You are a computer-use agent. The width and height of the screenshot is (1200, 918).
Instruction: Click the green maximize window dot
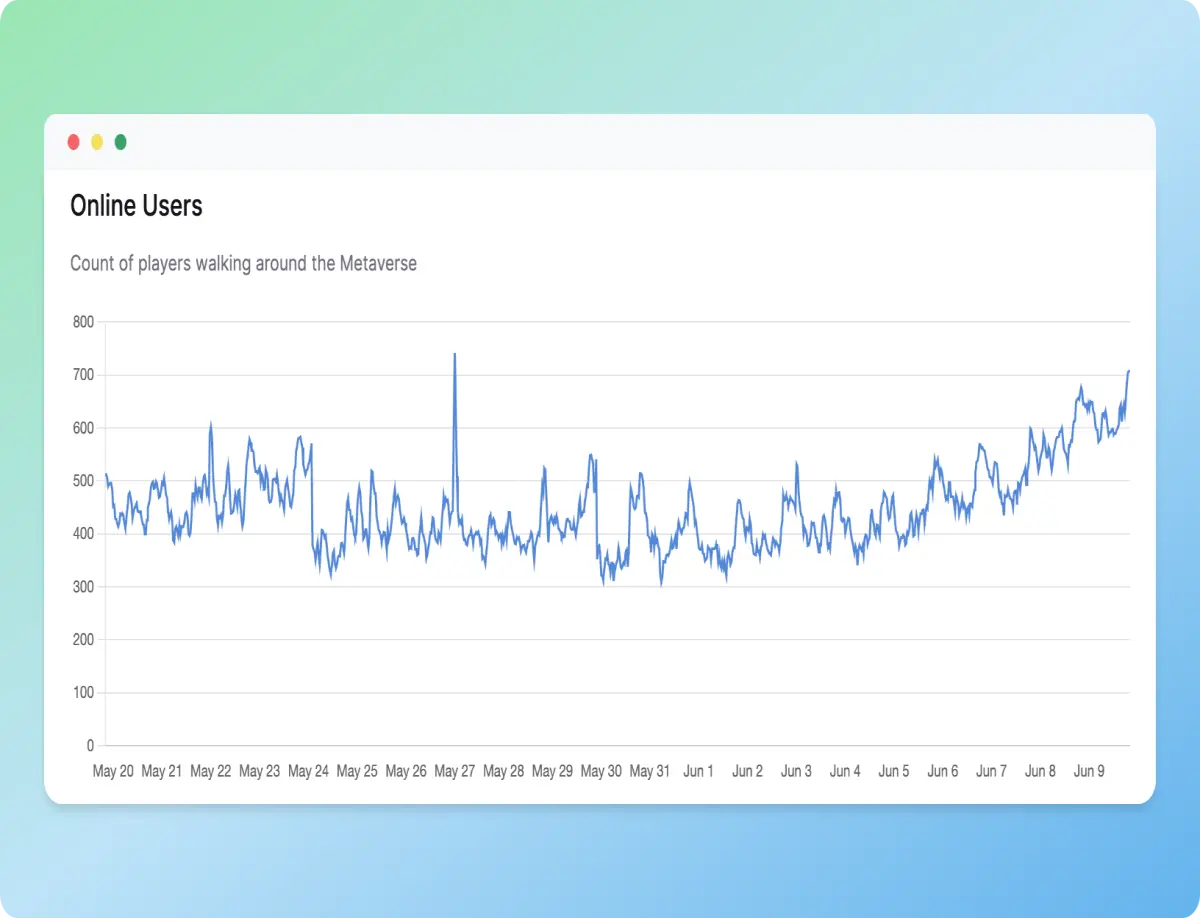121,142
